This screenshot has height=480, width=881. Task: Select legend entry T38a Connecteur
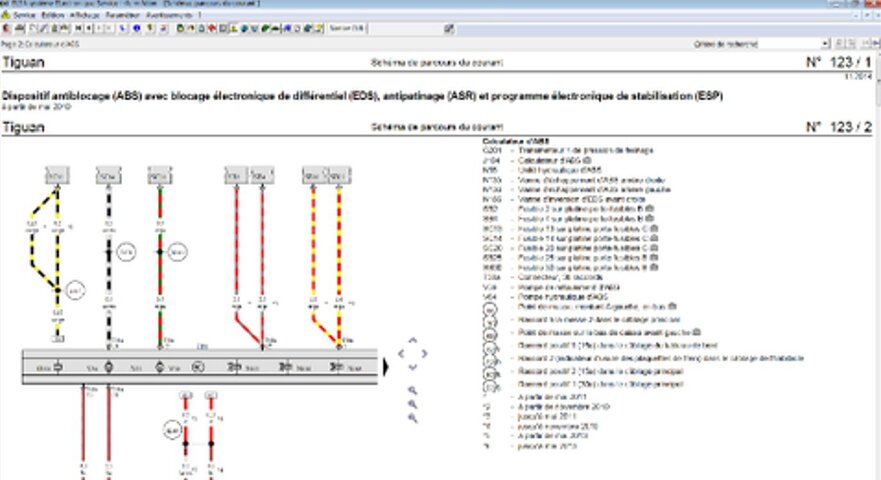coord(543,277)
